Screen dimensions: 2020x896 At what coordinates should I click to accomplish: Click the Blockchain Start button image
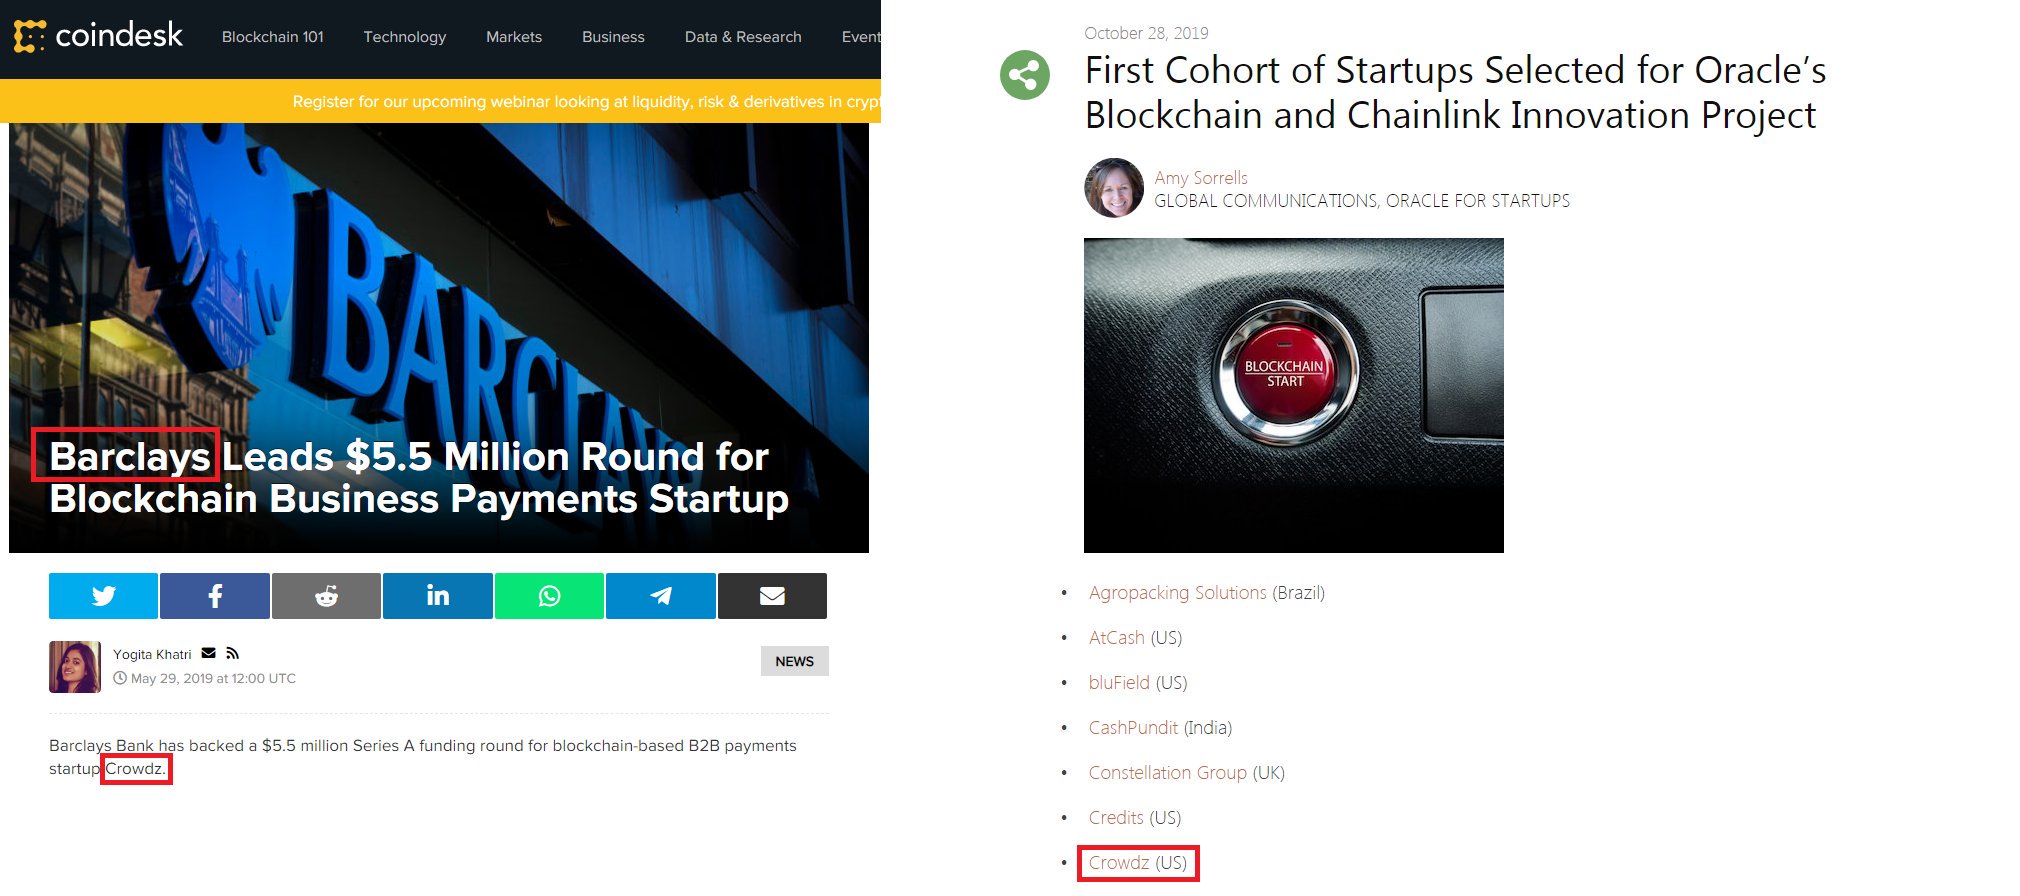(1285, 374)
